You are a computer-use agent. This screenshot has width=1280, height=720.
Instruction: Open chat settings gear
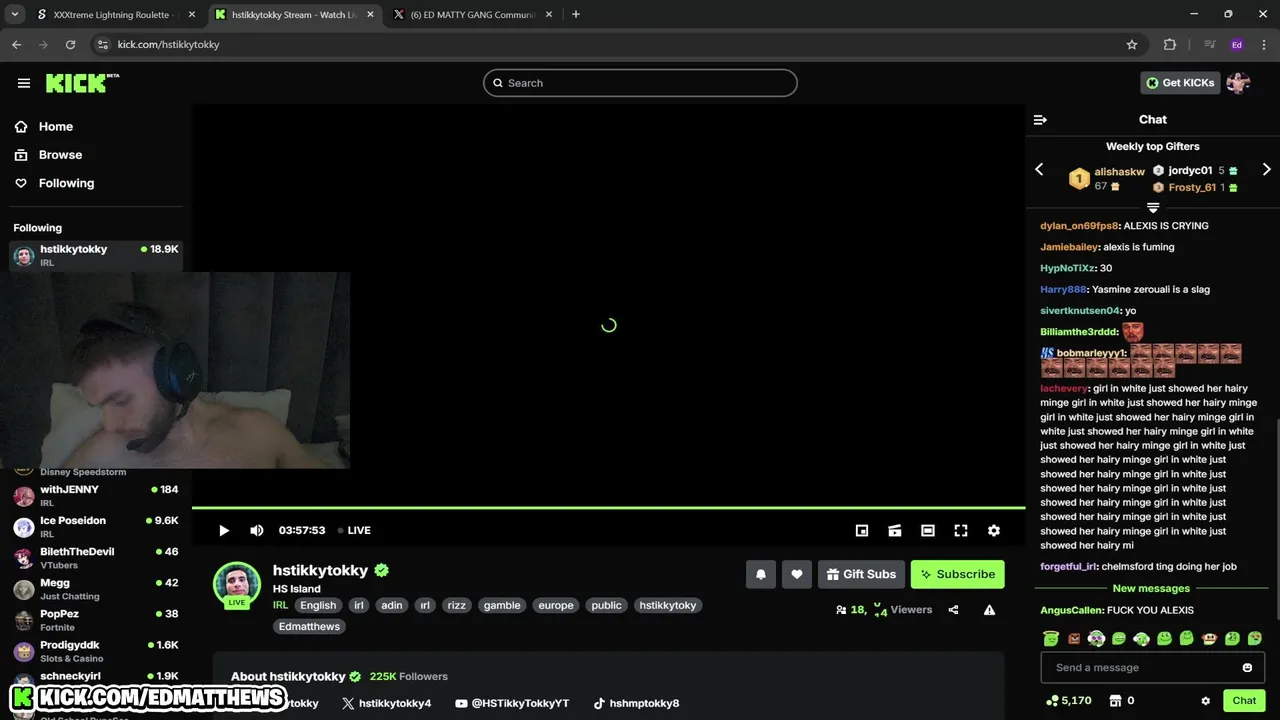click(1205, 701)
